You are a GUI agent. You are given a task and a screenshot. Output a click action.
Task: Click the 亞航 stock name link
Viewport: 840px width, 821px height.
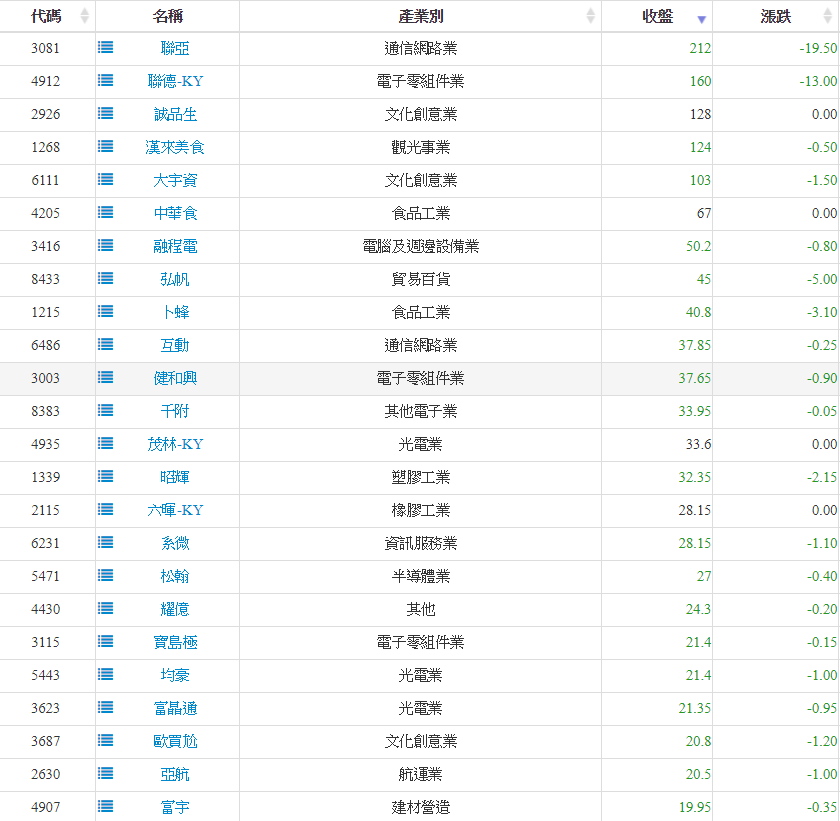tap(175, 774)
